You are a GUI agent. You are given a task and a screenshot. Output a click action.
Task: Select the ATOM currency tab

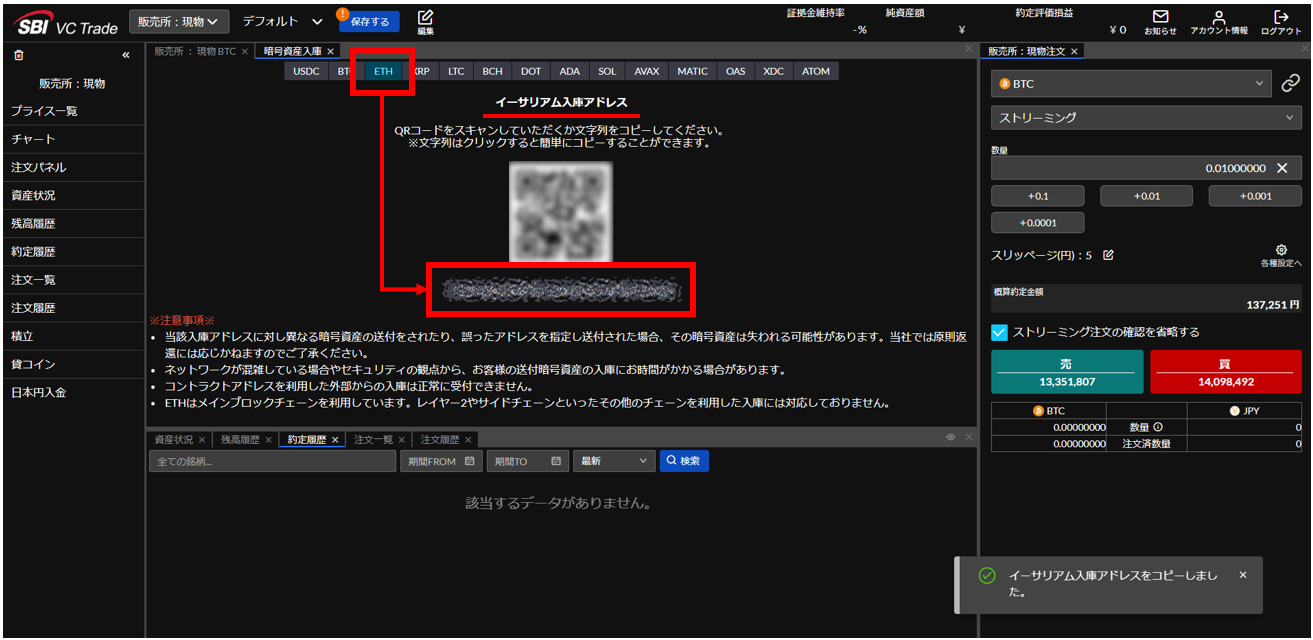click(816, 71)
